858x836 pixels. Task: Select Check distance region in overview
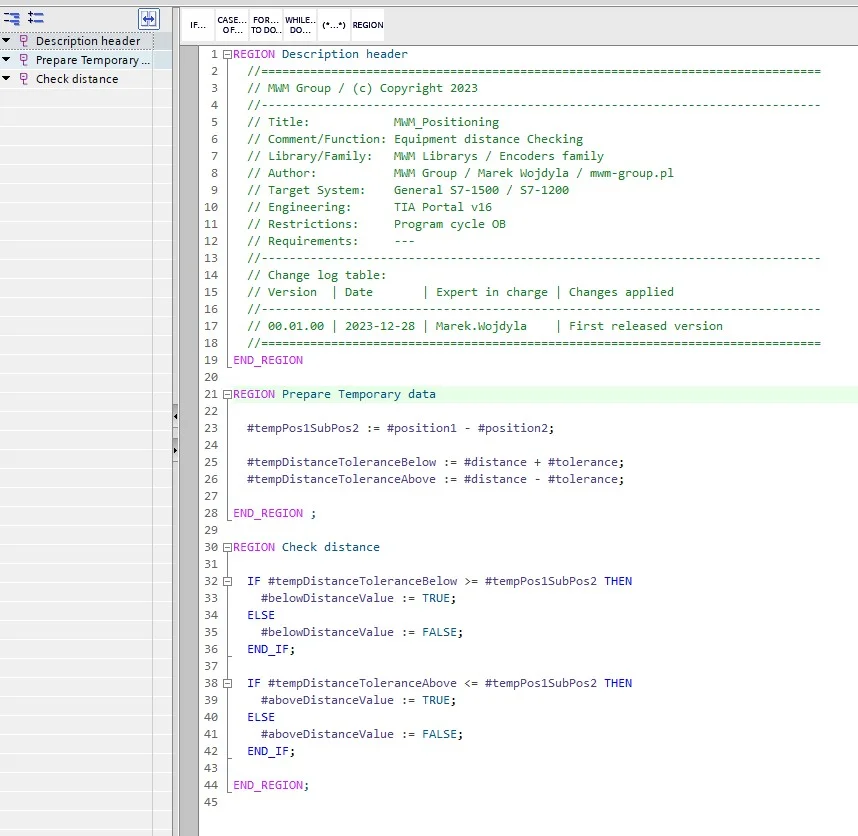coord(77,79)
